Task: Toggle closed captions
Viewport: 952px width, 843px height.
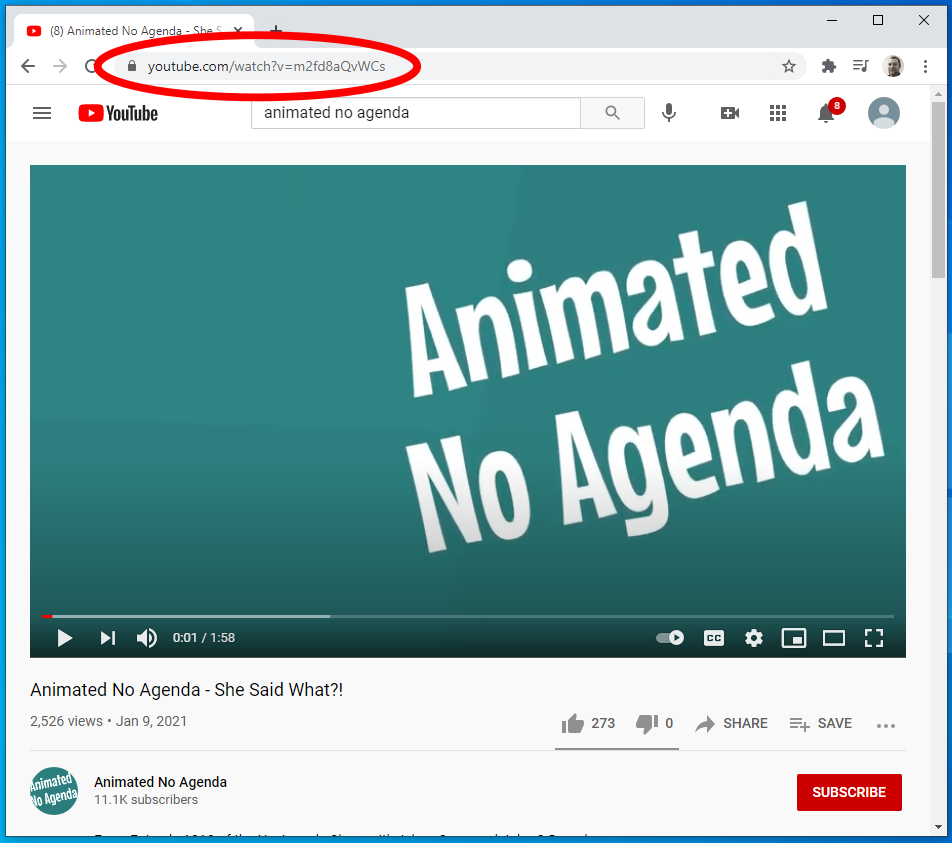Action: point(713,638)
